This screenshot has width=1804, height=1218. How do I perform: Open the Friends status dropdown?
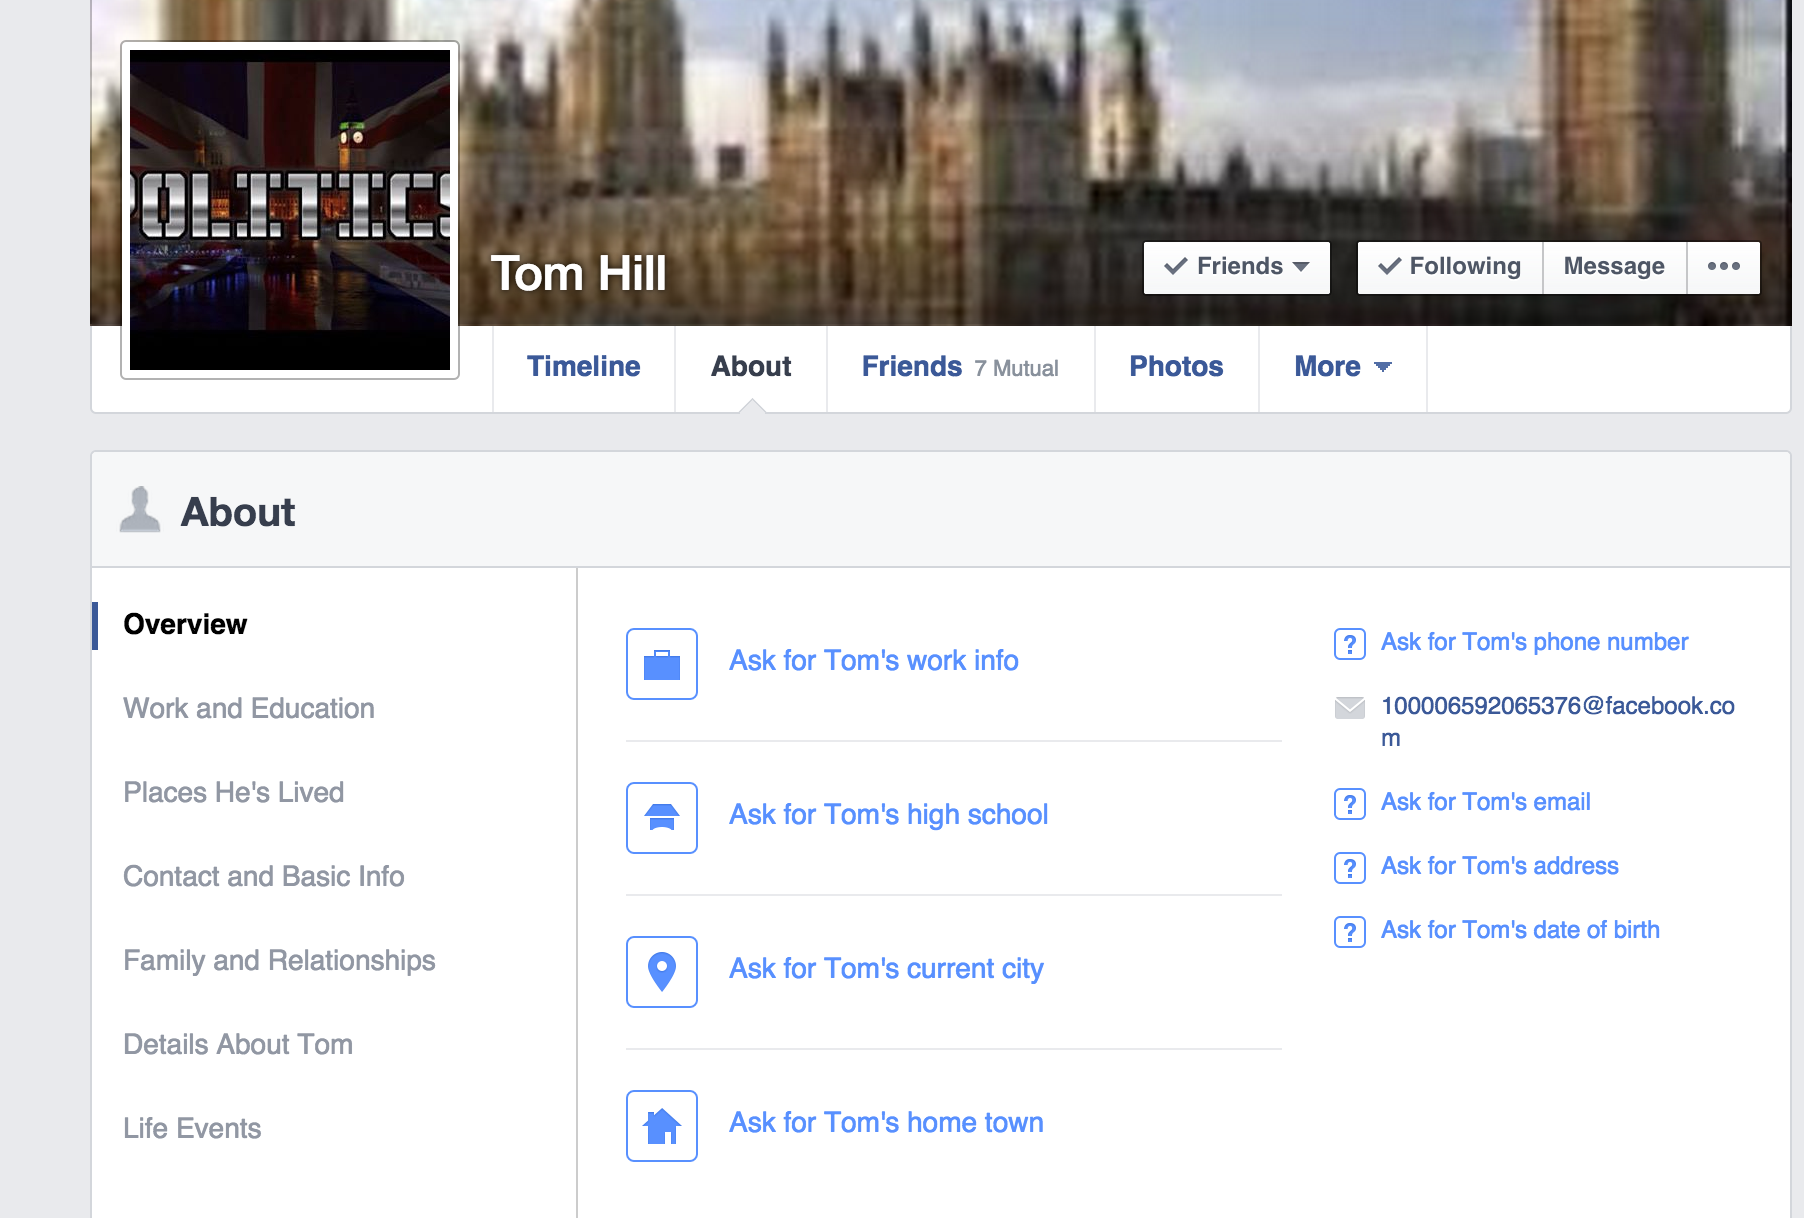(1236, 267)
